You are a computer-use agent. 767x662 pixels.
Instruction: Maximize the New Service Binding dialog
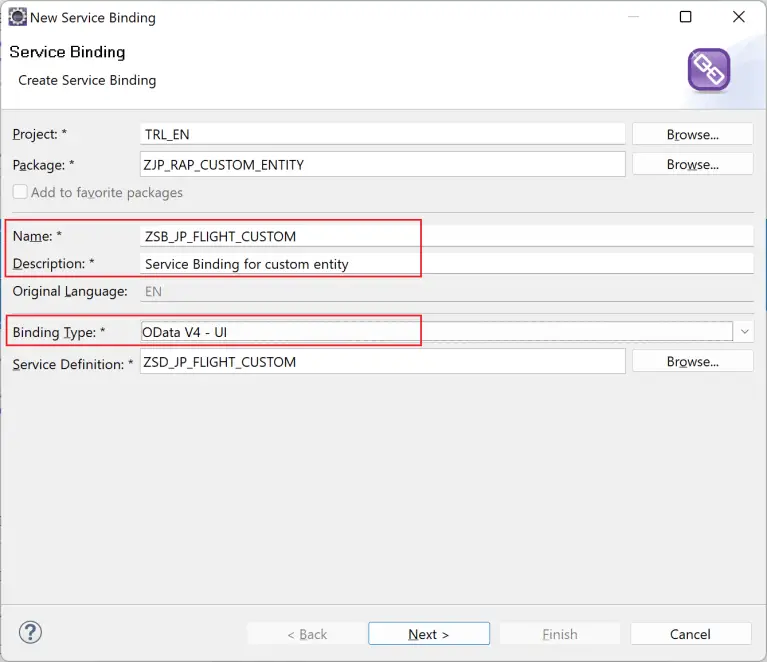coord(686,17)
